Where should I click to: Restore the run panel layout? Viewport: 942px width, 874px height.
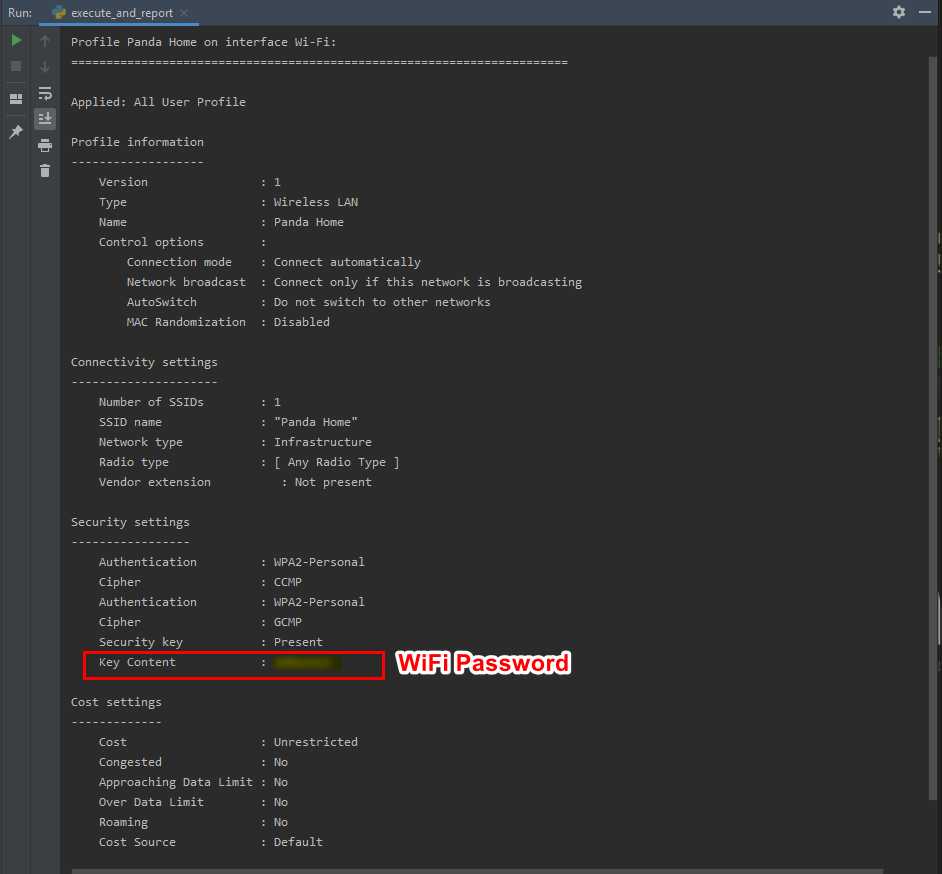16,99
